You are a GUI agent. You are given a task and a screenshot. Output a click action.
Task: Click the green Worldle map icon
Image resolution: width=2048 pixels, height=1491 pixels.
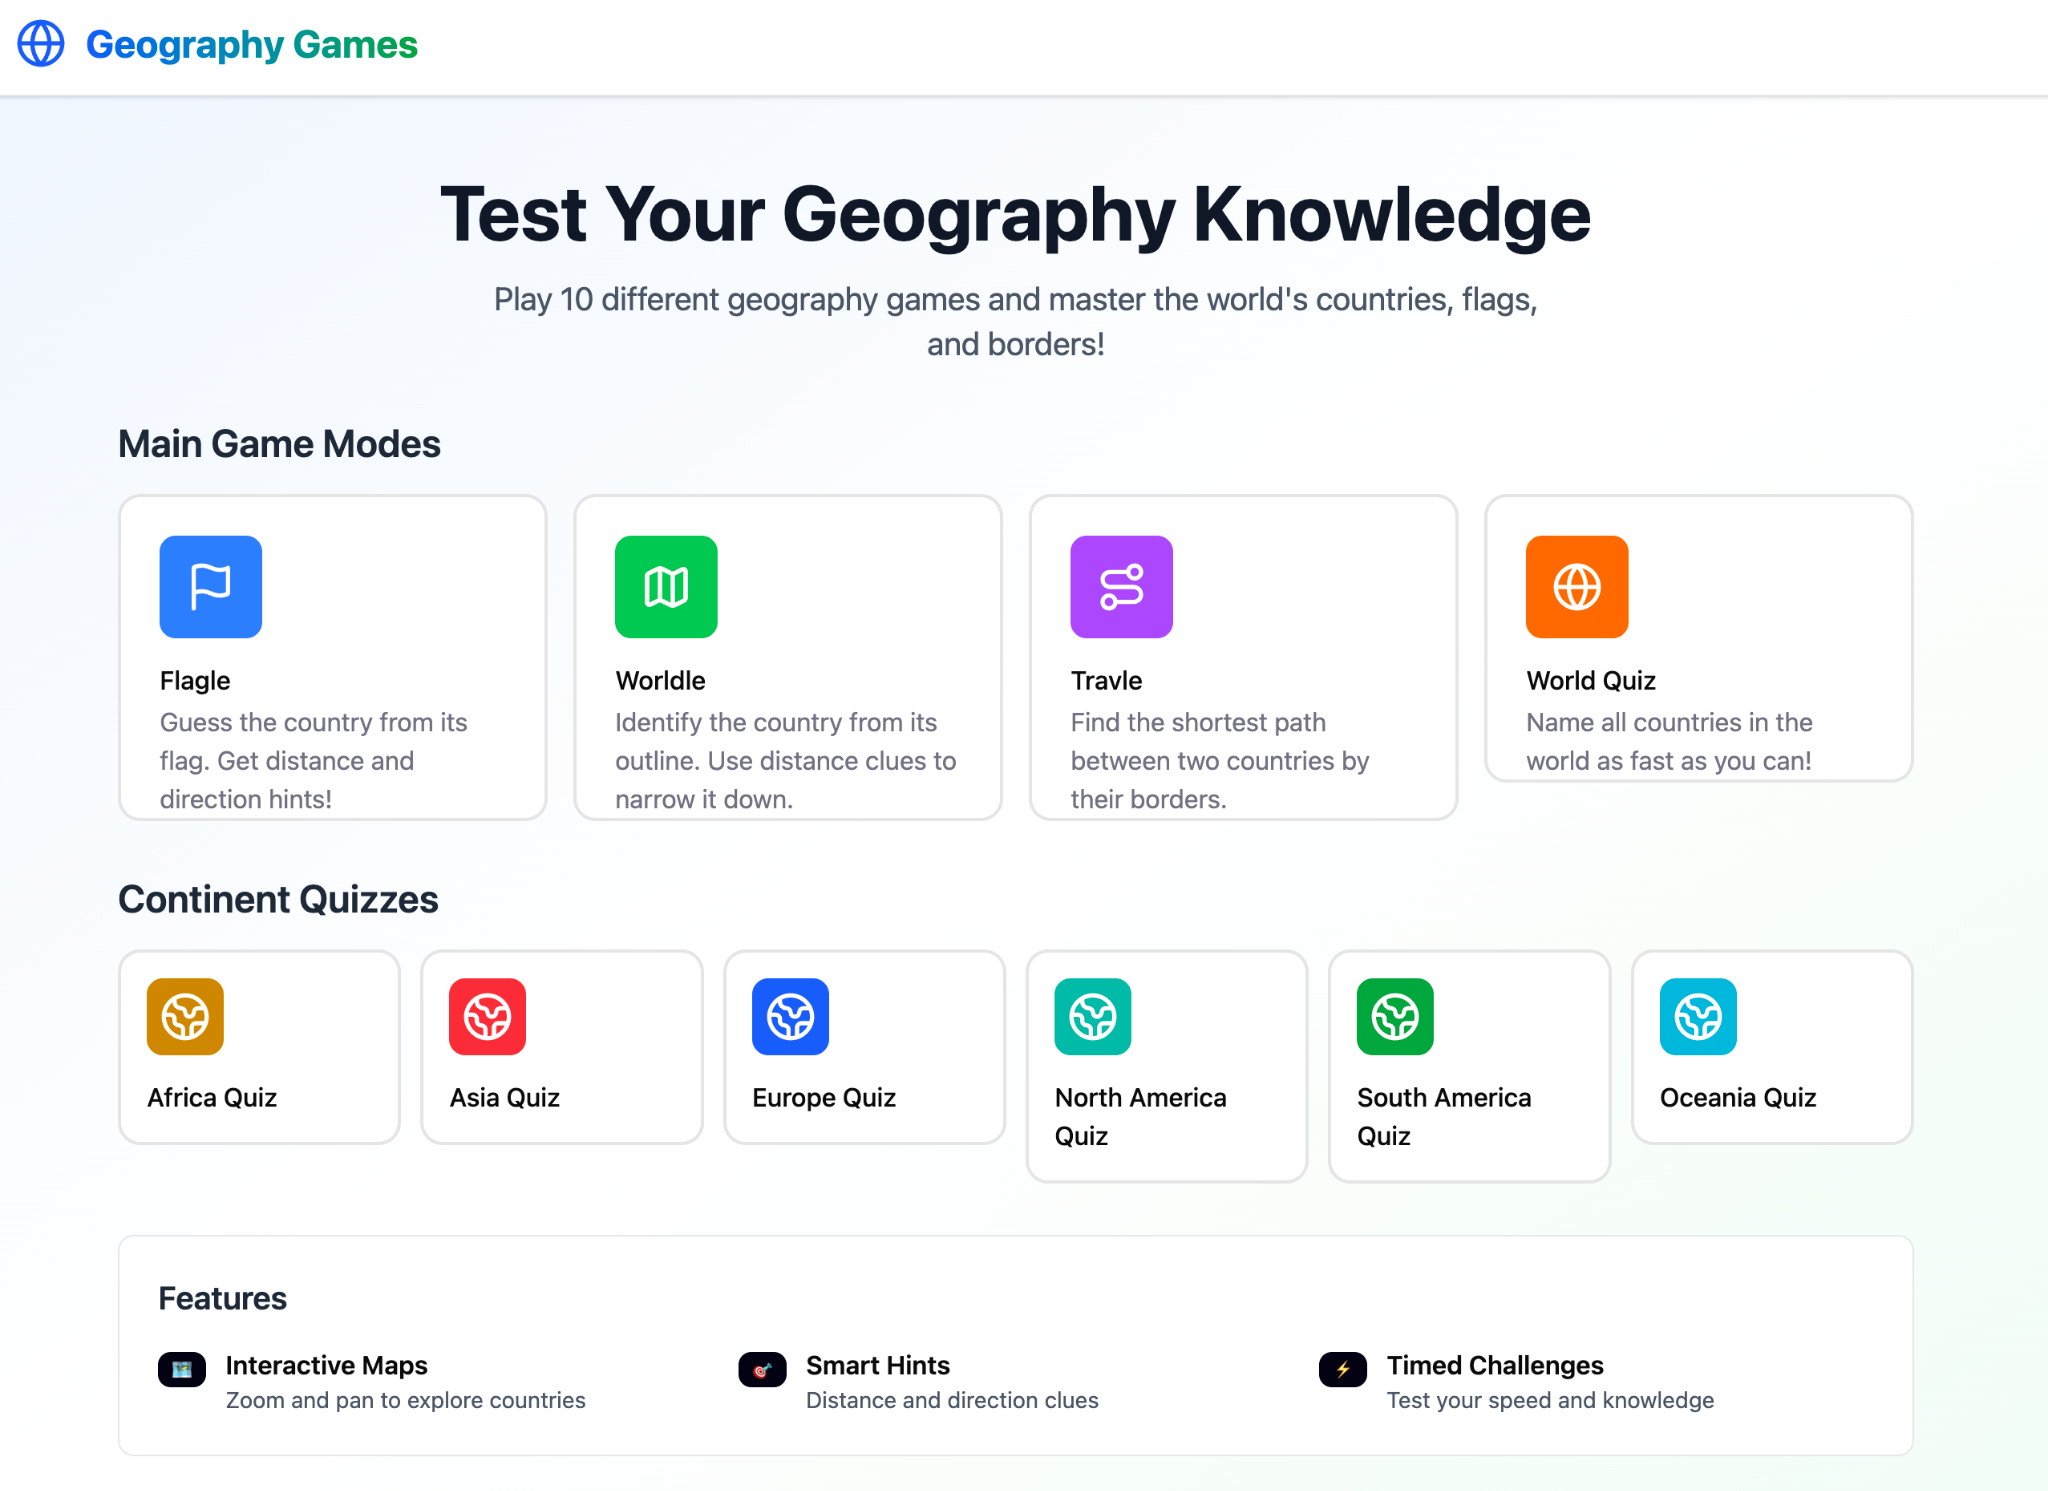click(x=666, y=587)
